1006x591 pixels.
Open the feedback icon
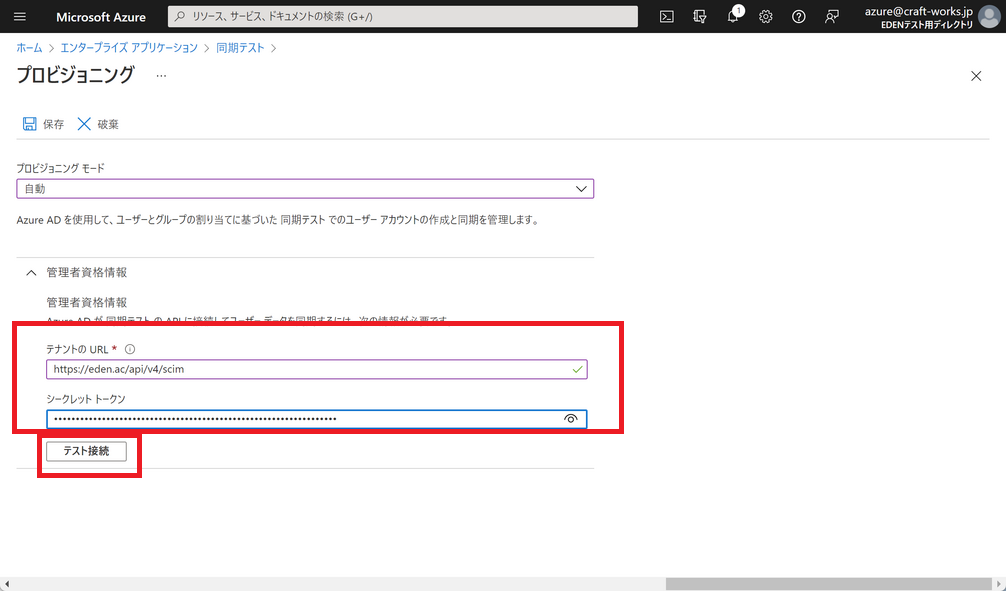coord(831,17)
